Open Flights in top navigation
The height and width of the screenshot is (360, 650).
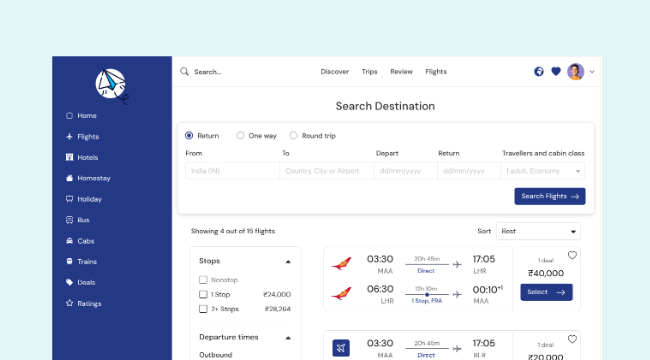(436, 72)
